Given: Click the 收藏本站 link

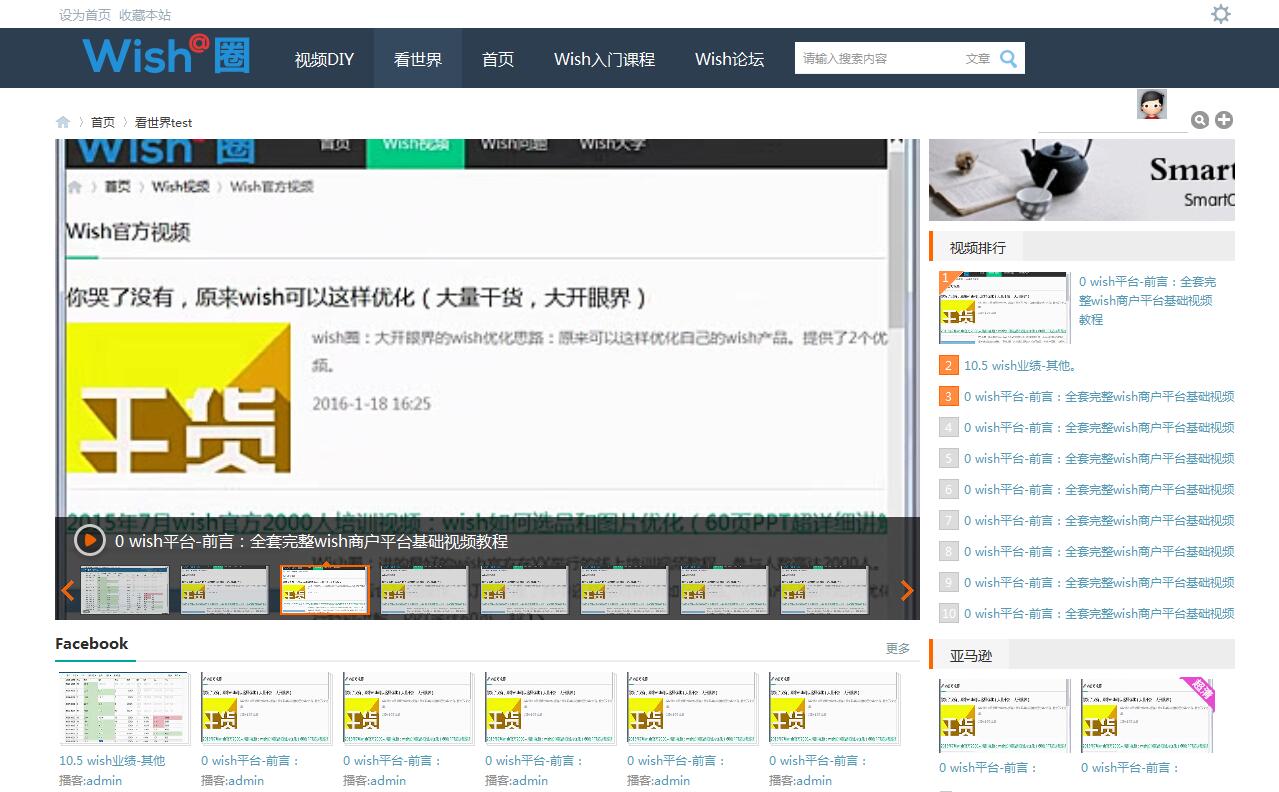Looking at the screenshot, I should tap(145, 15).
